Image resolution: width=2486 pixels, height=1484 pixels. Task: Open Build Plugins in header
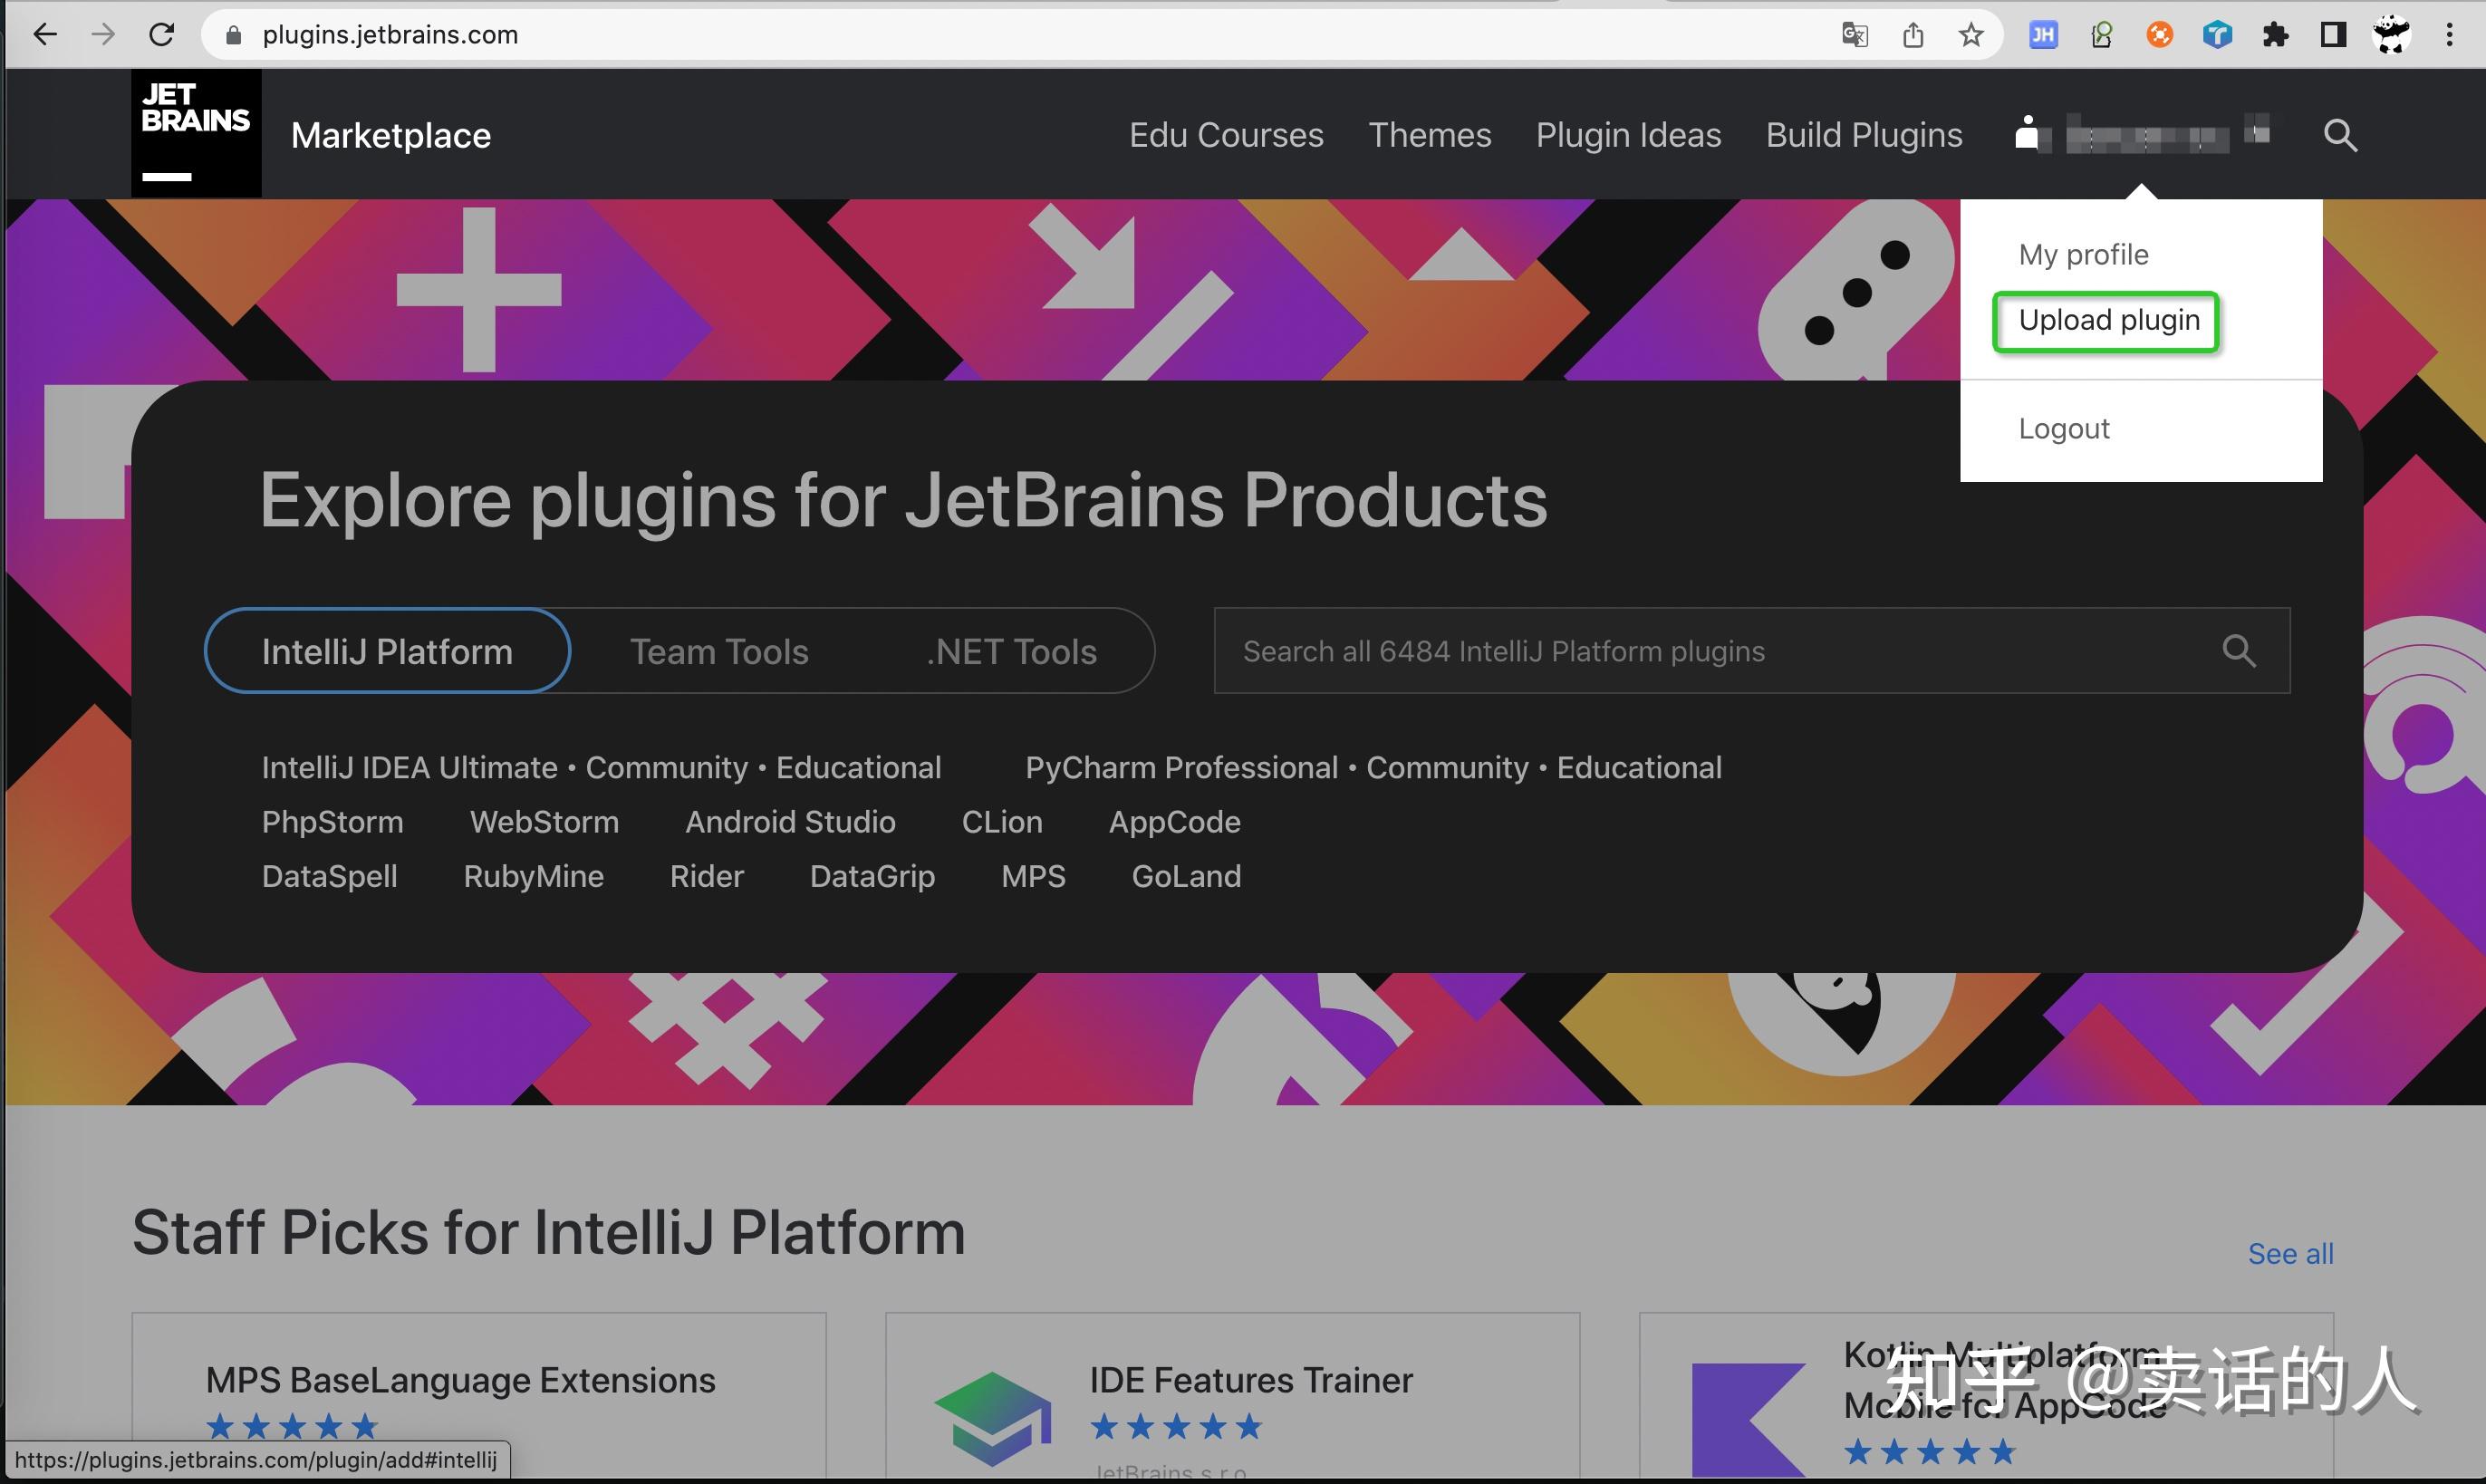coord(1864,135)
